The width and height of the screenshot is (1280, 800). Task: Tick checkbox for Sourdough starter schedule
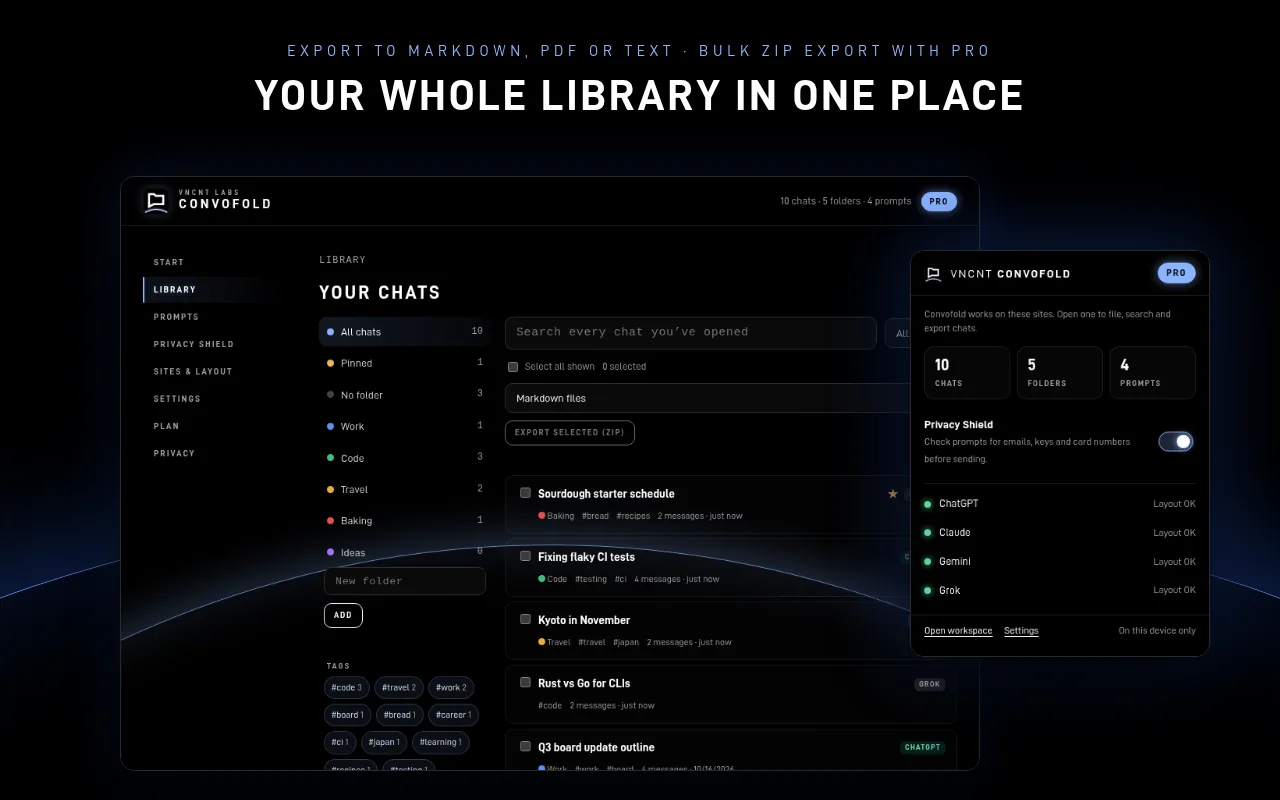[x=525, y=493]
